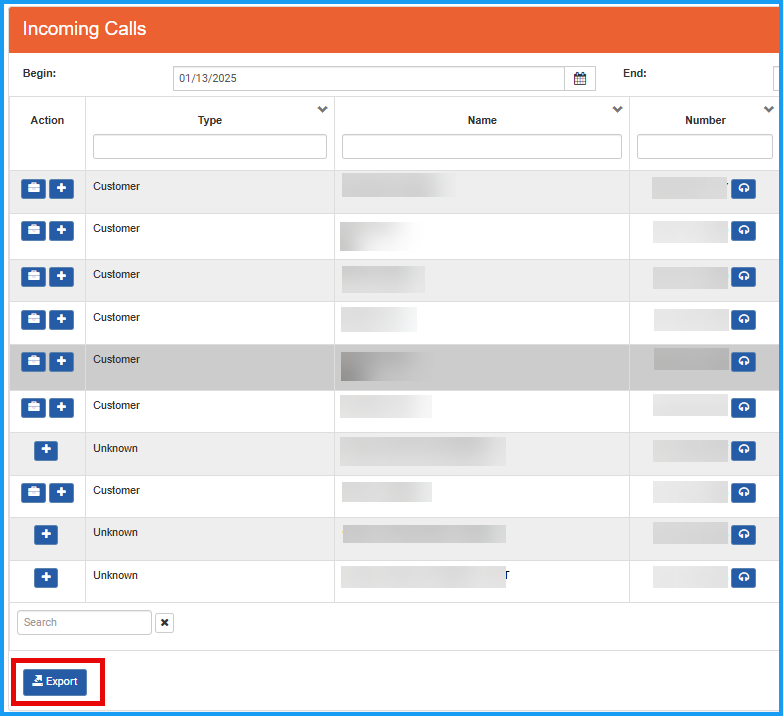Click the briefcase icon in the highlighted row
Screen dimensions: 783x716
click(x=33, y=362)
